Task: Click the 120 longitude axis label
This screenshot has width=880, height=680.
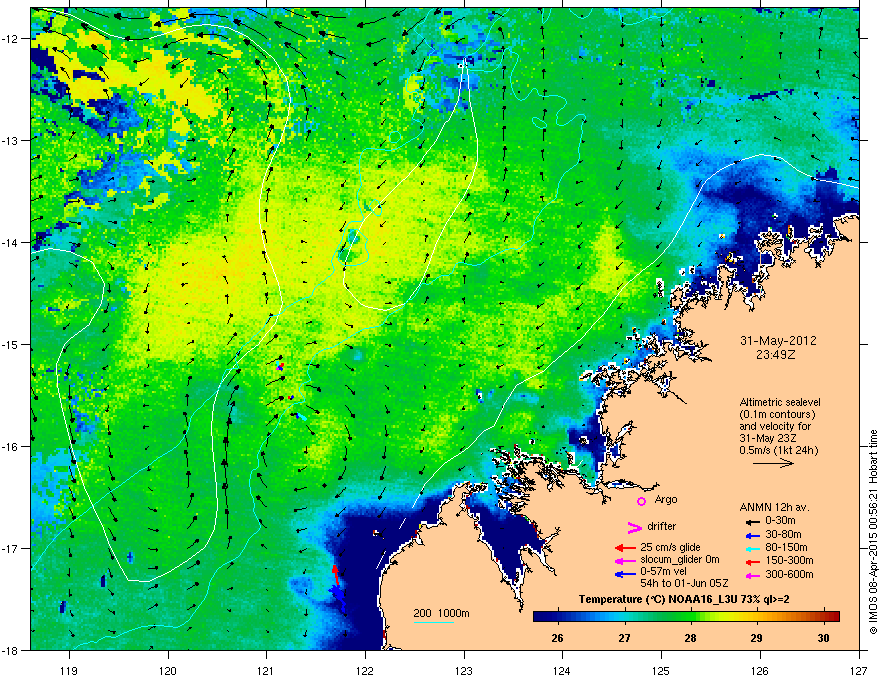Action: pos(168,670)
